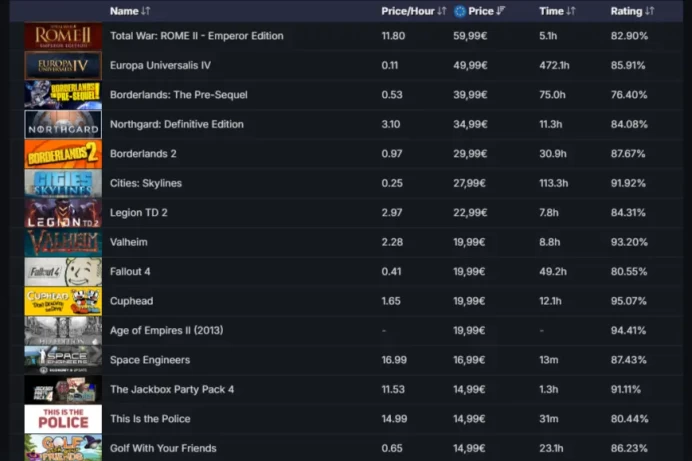Image resolution: width=692 pixels, height=461 pixels.
Task: Click the Price column header text
Action: [x=481, y=11]
